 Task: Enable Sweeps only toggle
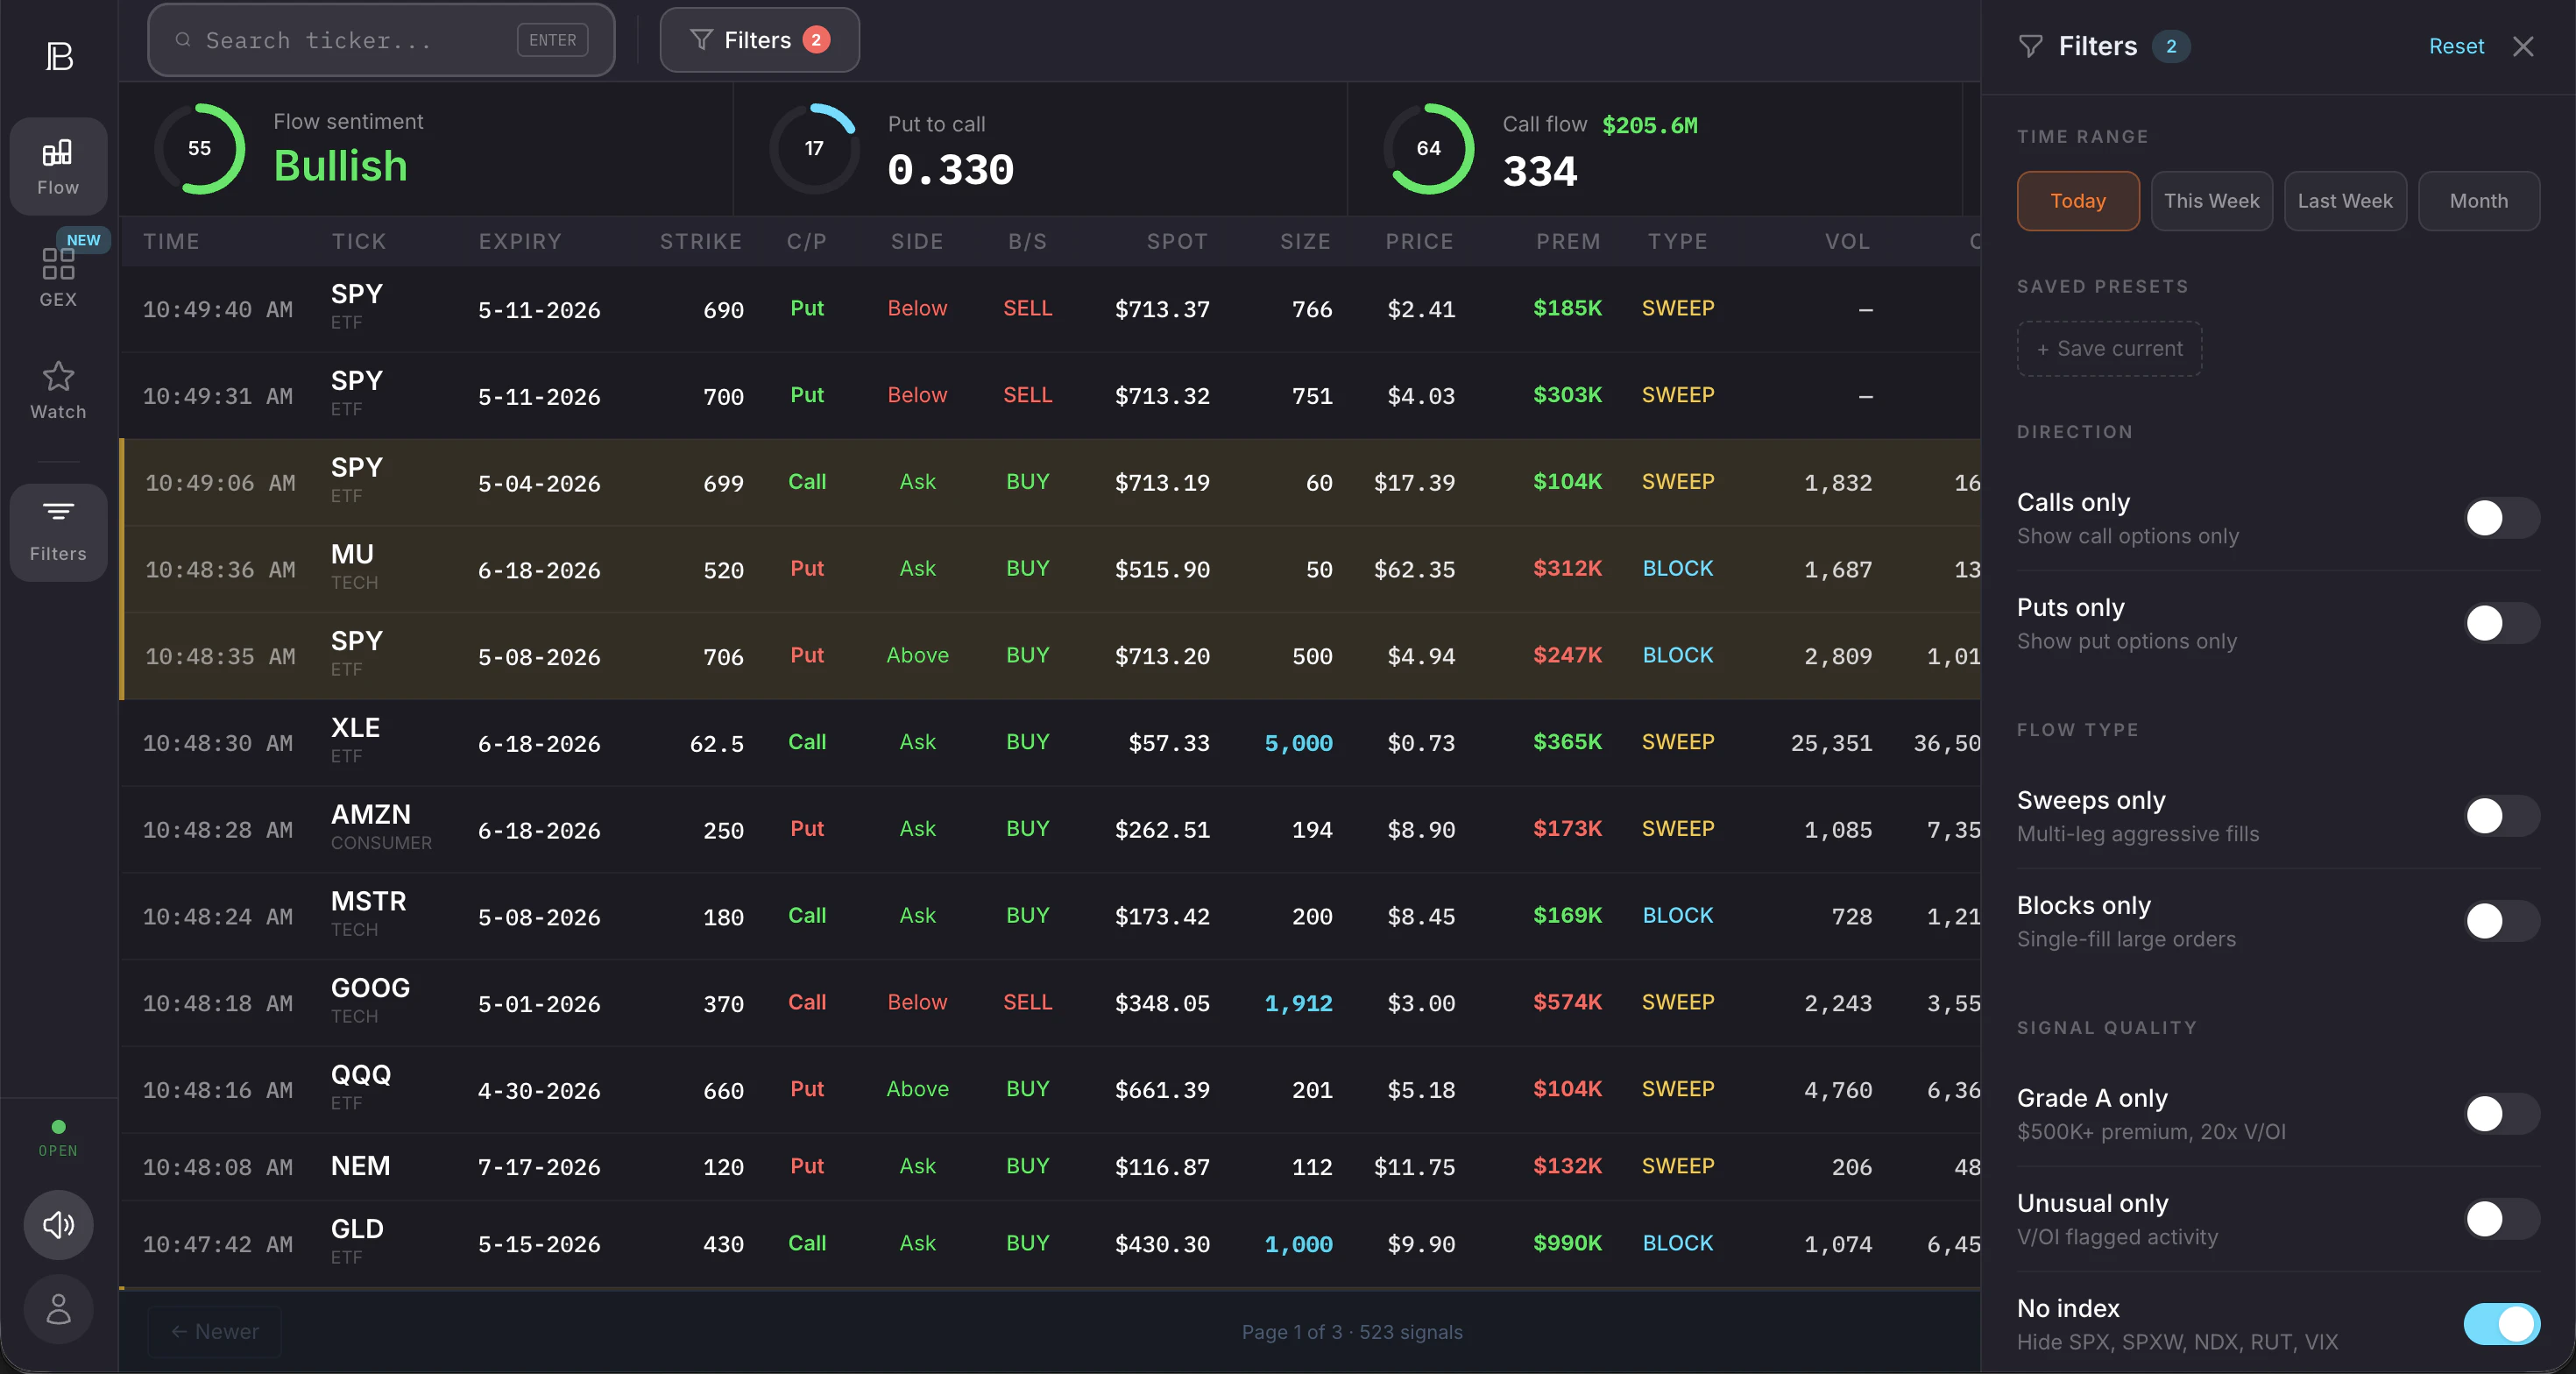point(2501,816)
